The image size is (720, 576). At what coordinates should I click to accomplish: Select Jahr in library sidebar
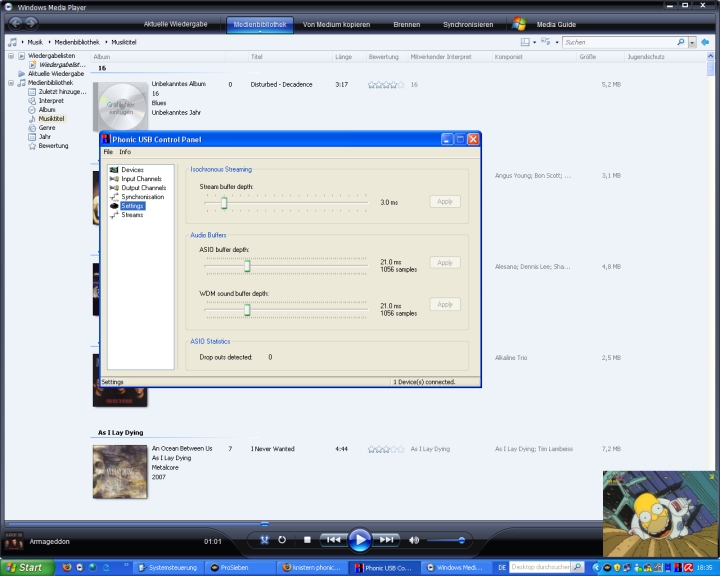pos(45,136)
